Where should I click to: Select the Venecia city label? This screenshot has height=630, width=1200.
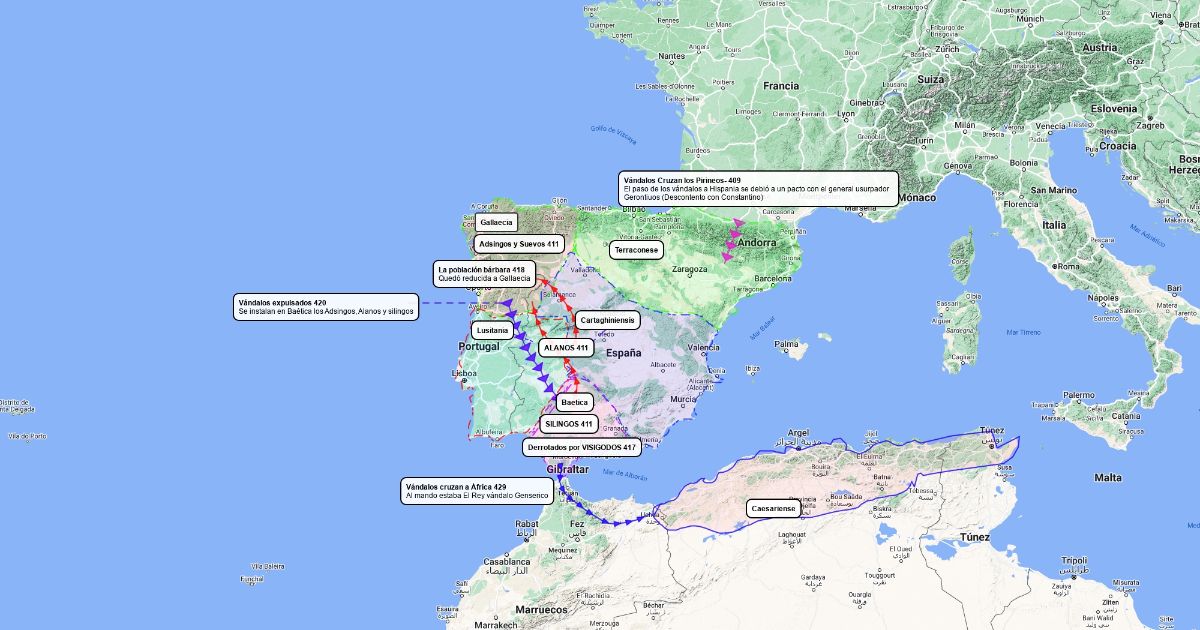(1050, 126)
